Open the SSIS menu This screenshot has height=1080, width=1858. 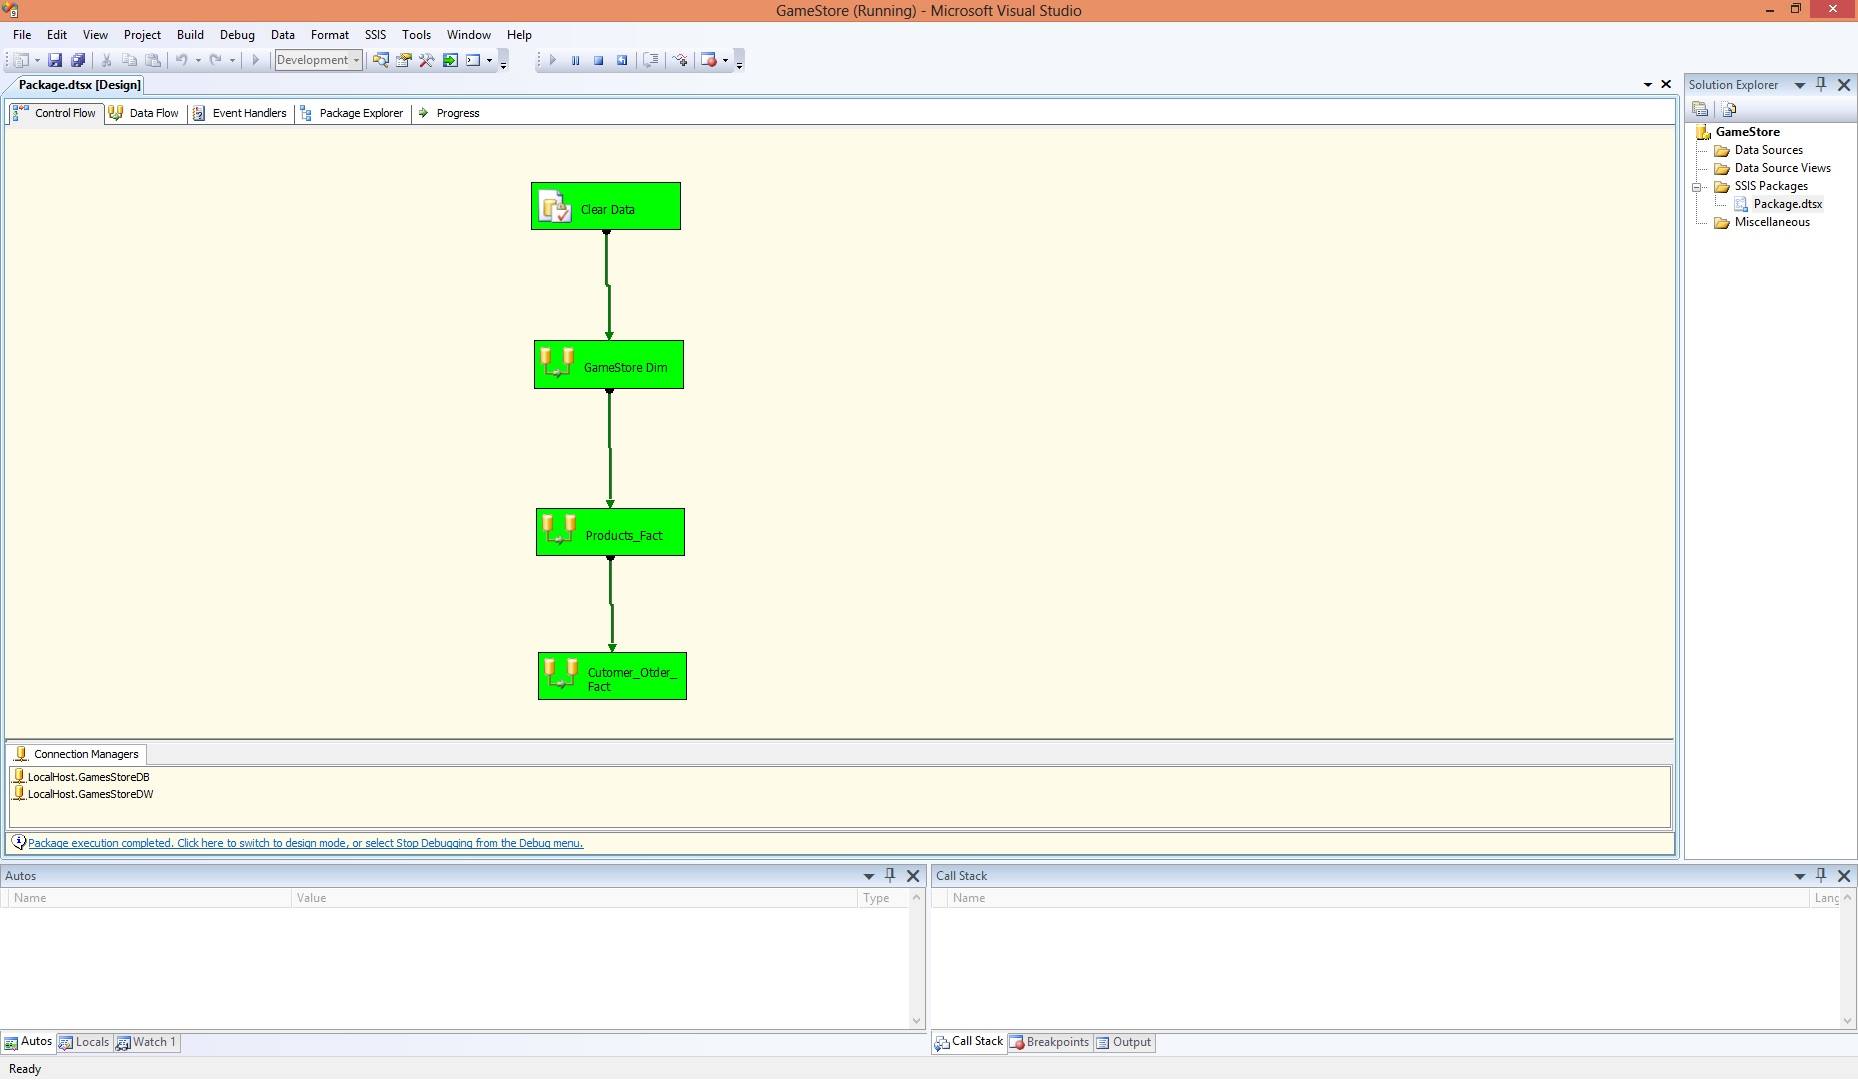[x=375, y=35]
